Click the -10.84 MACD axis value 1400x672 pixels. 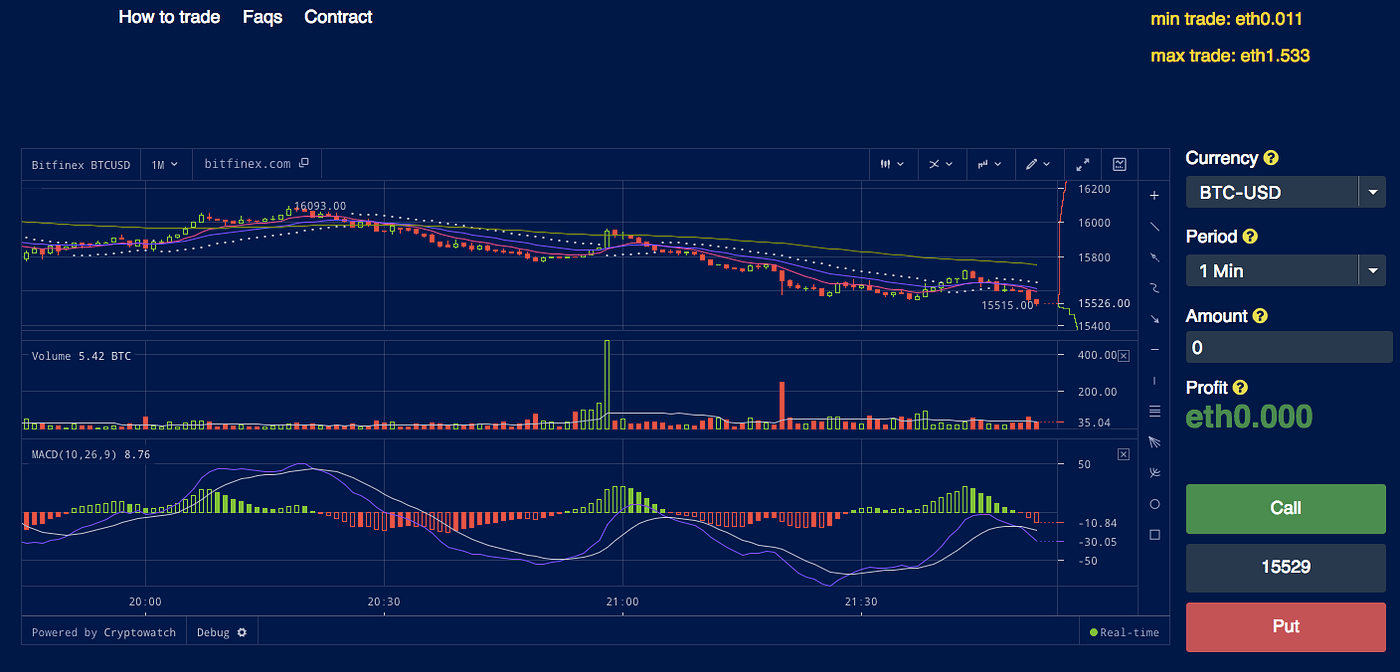[1097, 523]
